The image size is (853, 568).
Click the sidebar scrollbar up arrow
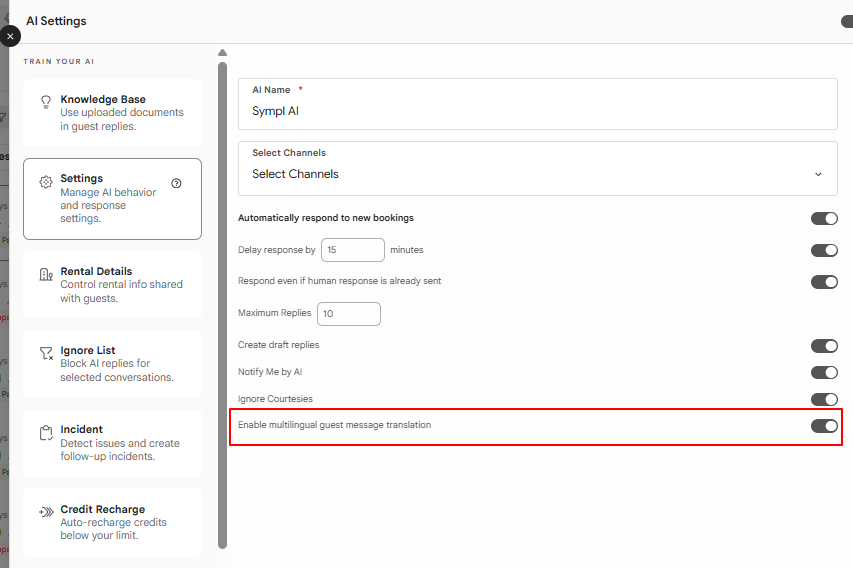point(222,53)
